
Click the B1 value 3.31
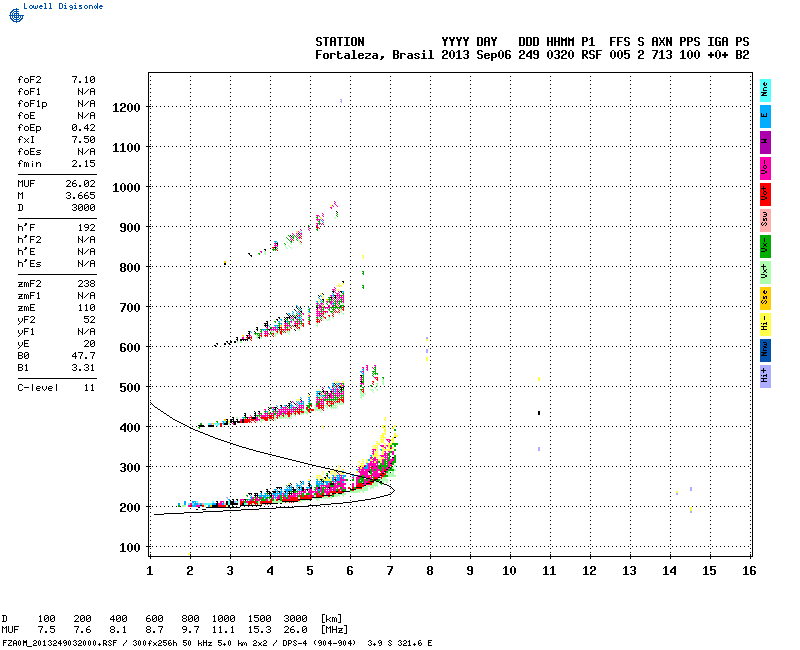coord(83,368)
